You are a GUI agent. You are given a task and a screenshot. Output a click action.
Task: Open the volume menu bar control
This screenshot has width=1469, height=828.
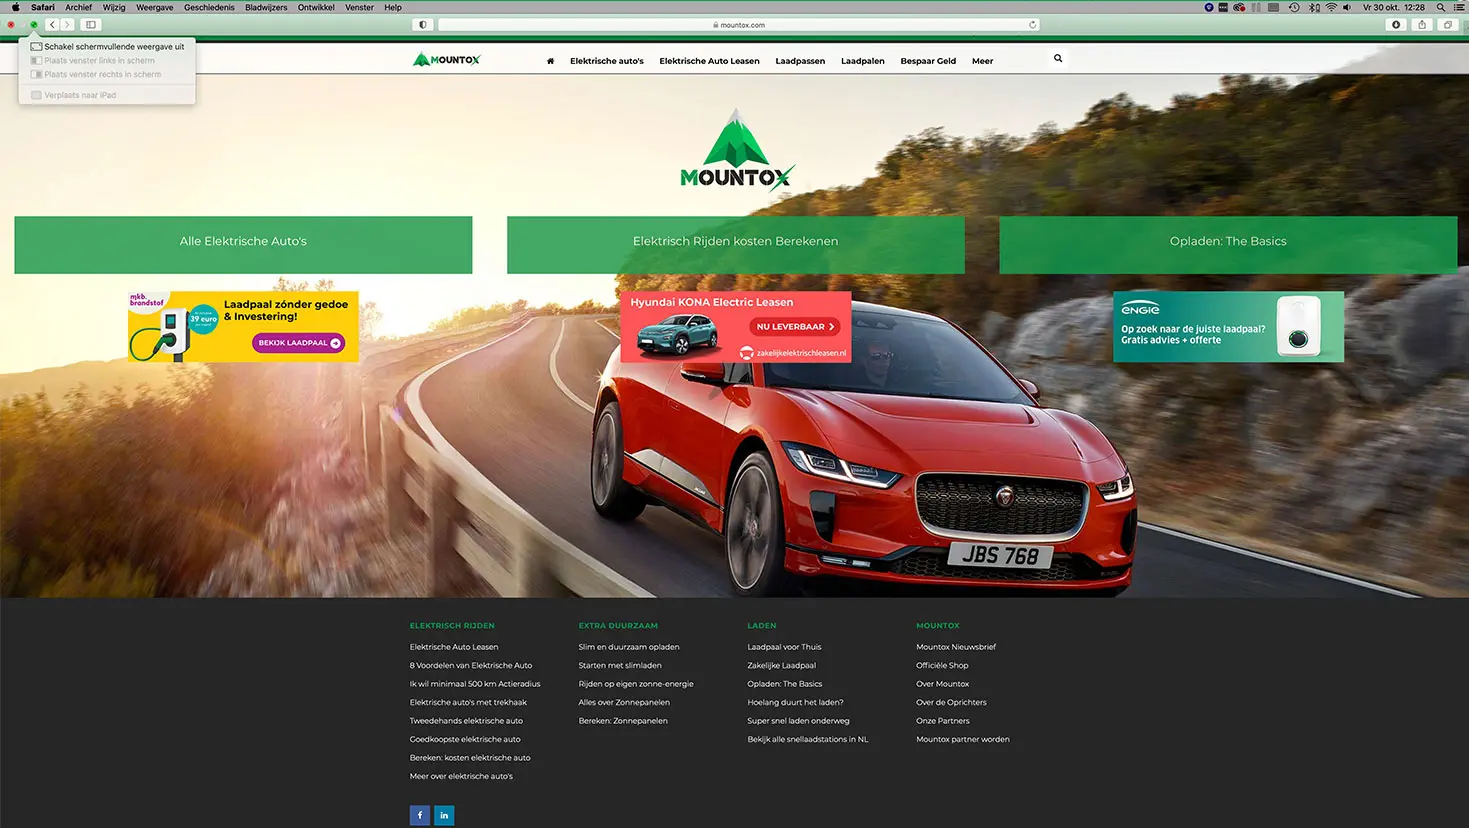coord(1347,7)
